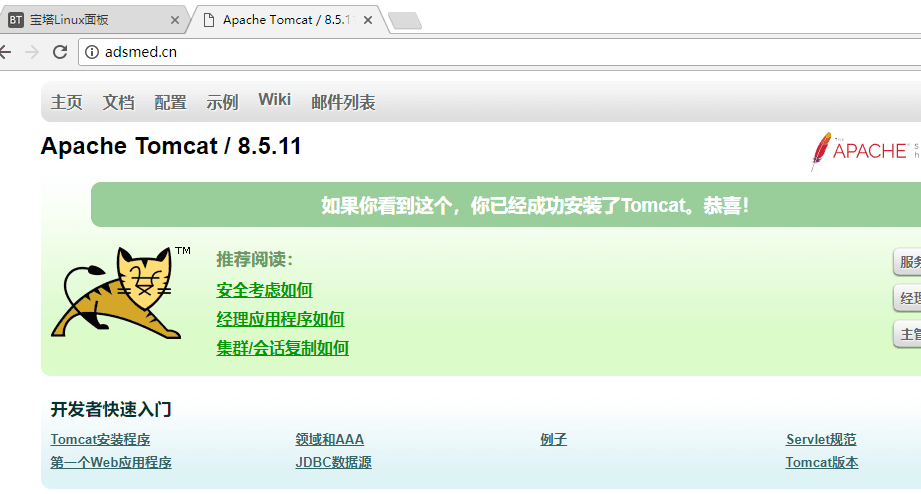
Task: Switch to the 宝塔Linux面板 tab
Action: (x=94, y=20)
